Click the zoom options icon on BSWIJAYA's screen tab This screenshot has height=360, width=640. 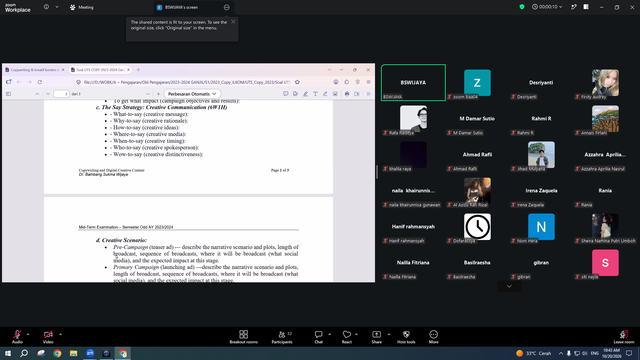227,7
